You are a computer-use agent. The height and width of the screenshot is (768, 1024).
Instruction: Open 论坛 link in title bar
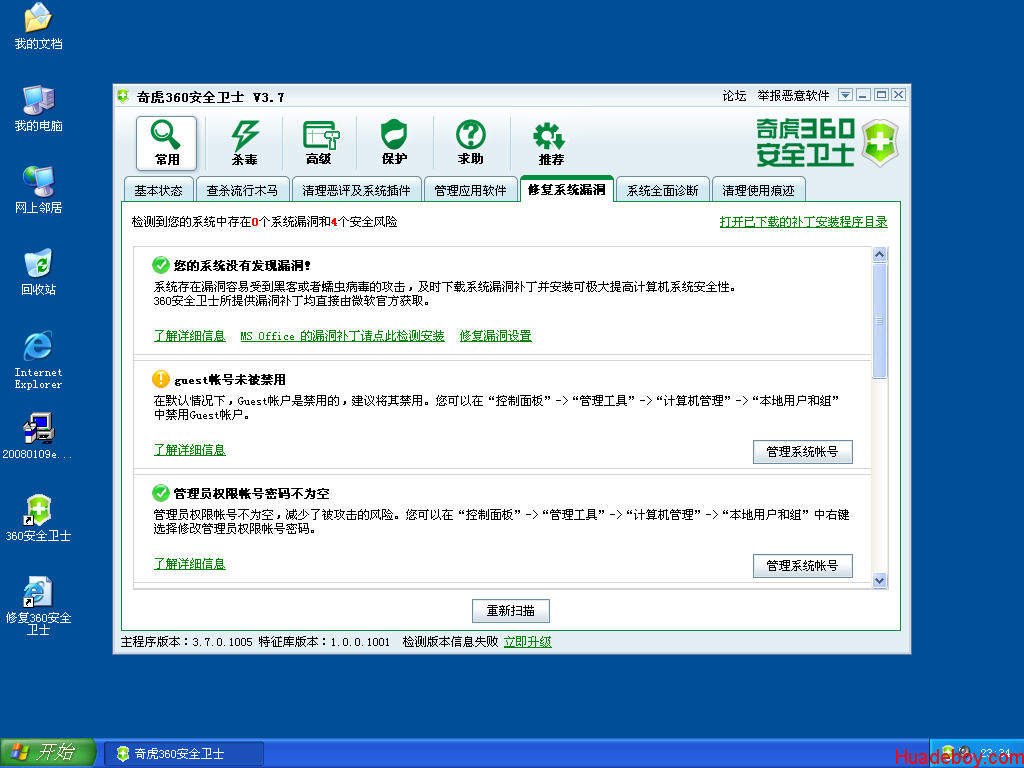tap(734, 96)
